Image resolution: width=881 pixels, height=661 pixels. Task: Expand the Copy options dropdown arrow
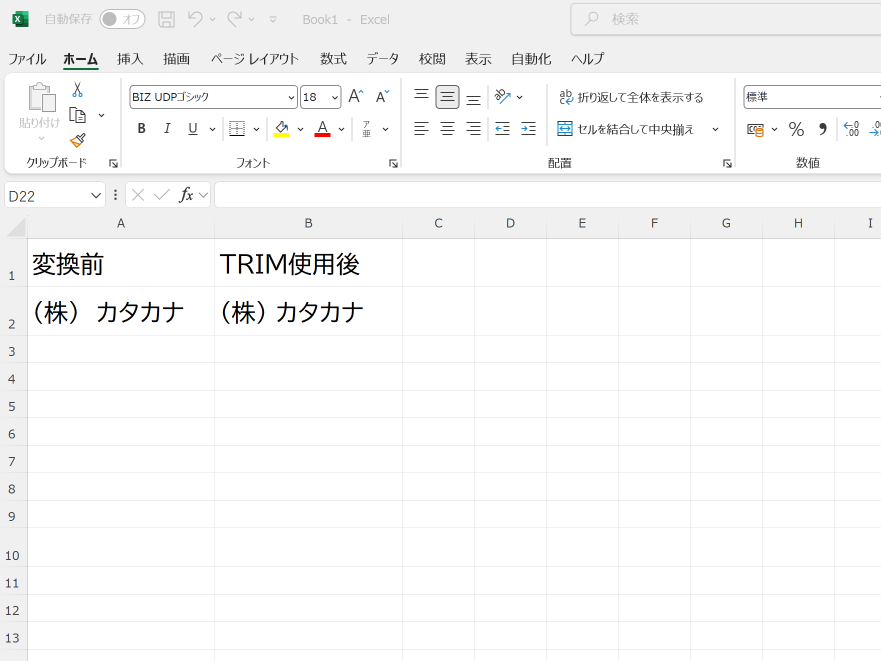coord(102,115)
